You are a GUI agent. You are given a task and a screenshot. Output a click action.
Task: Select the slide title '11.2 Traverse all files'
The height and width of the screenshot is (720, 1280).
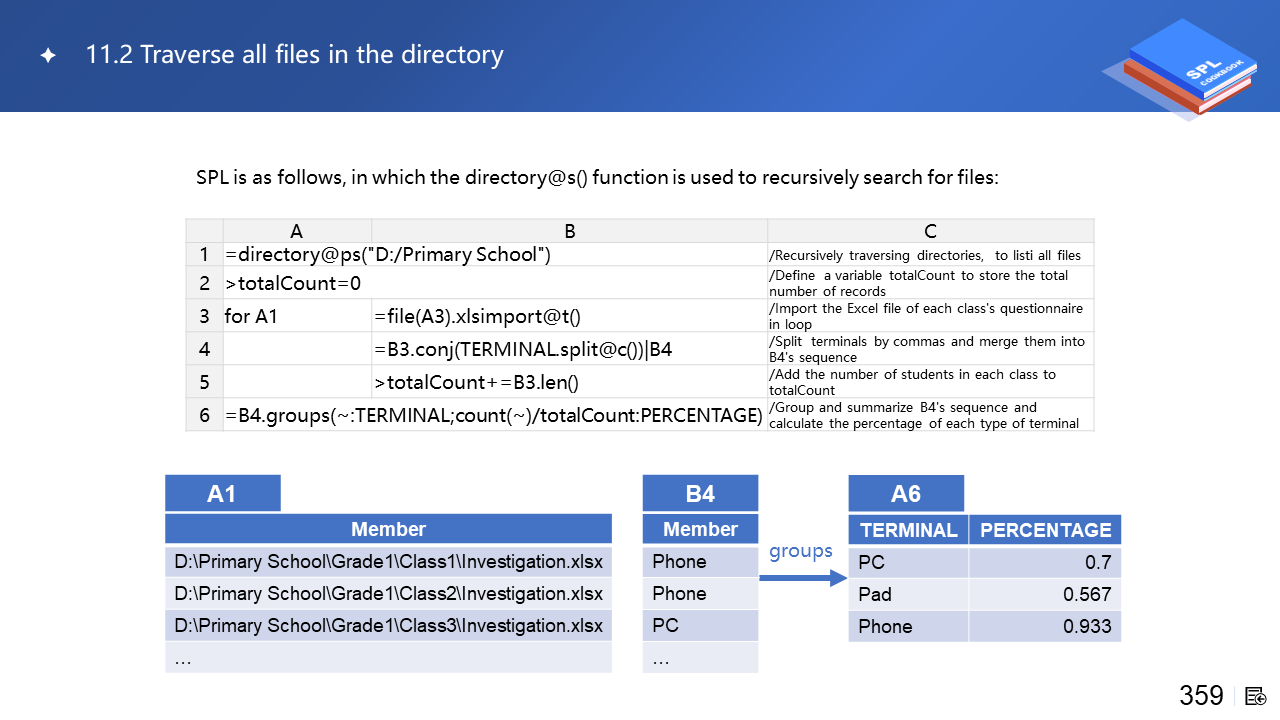click(294, 54)
